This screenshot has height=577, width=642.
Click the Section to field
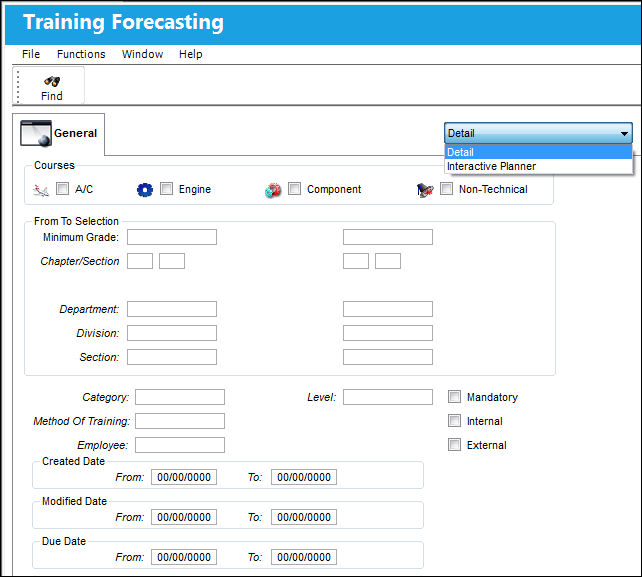pyautogui.click(x=388, y=357)
